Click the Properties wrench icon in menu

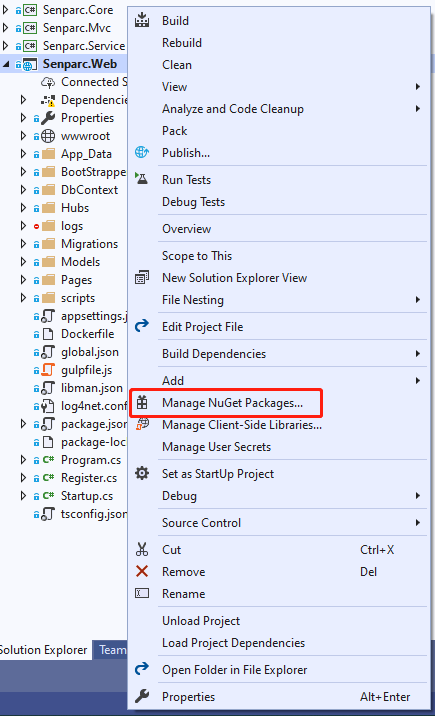[142, 696]
